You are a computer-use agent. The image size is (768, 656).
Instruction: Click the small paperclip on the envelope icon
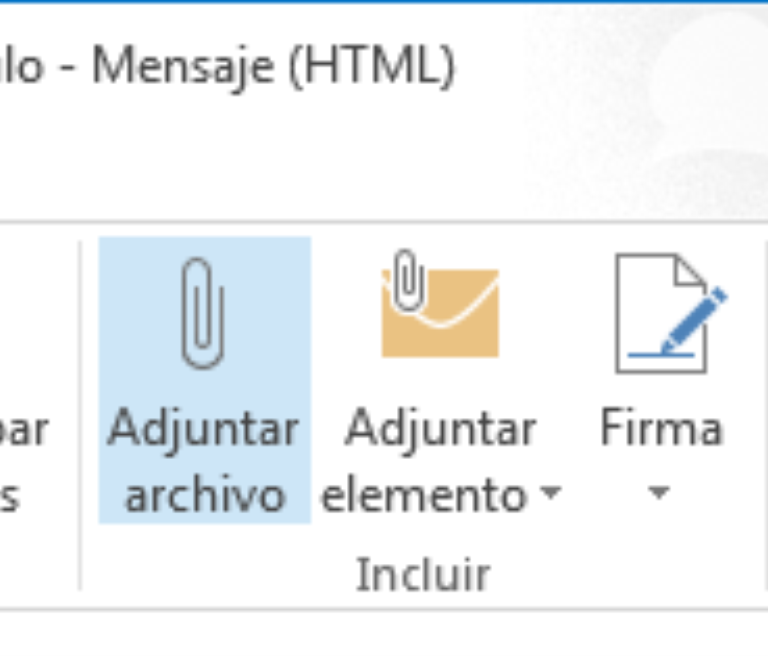click(x=408, y=281)
